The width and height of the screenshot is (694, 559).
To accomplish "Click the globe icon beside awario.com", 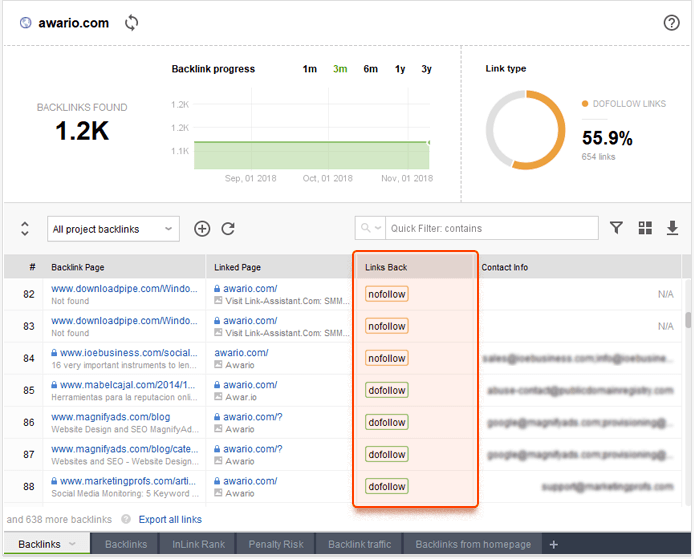I will click(26, 23).
